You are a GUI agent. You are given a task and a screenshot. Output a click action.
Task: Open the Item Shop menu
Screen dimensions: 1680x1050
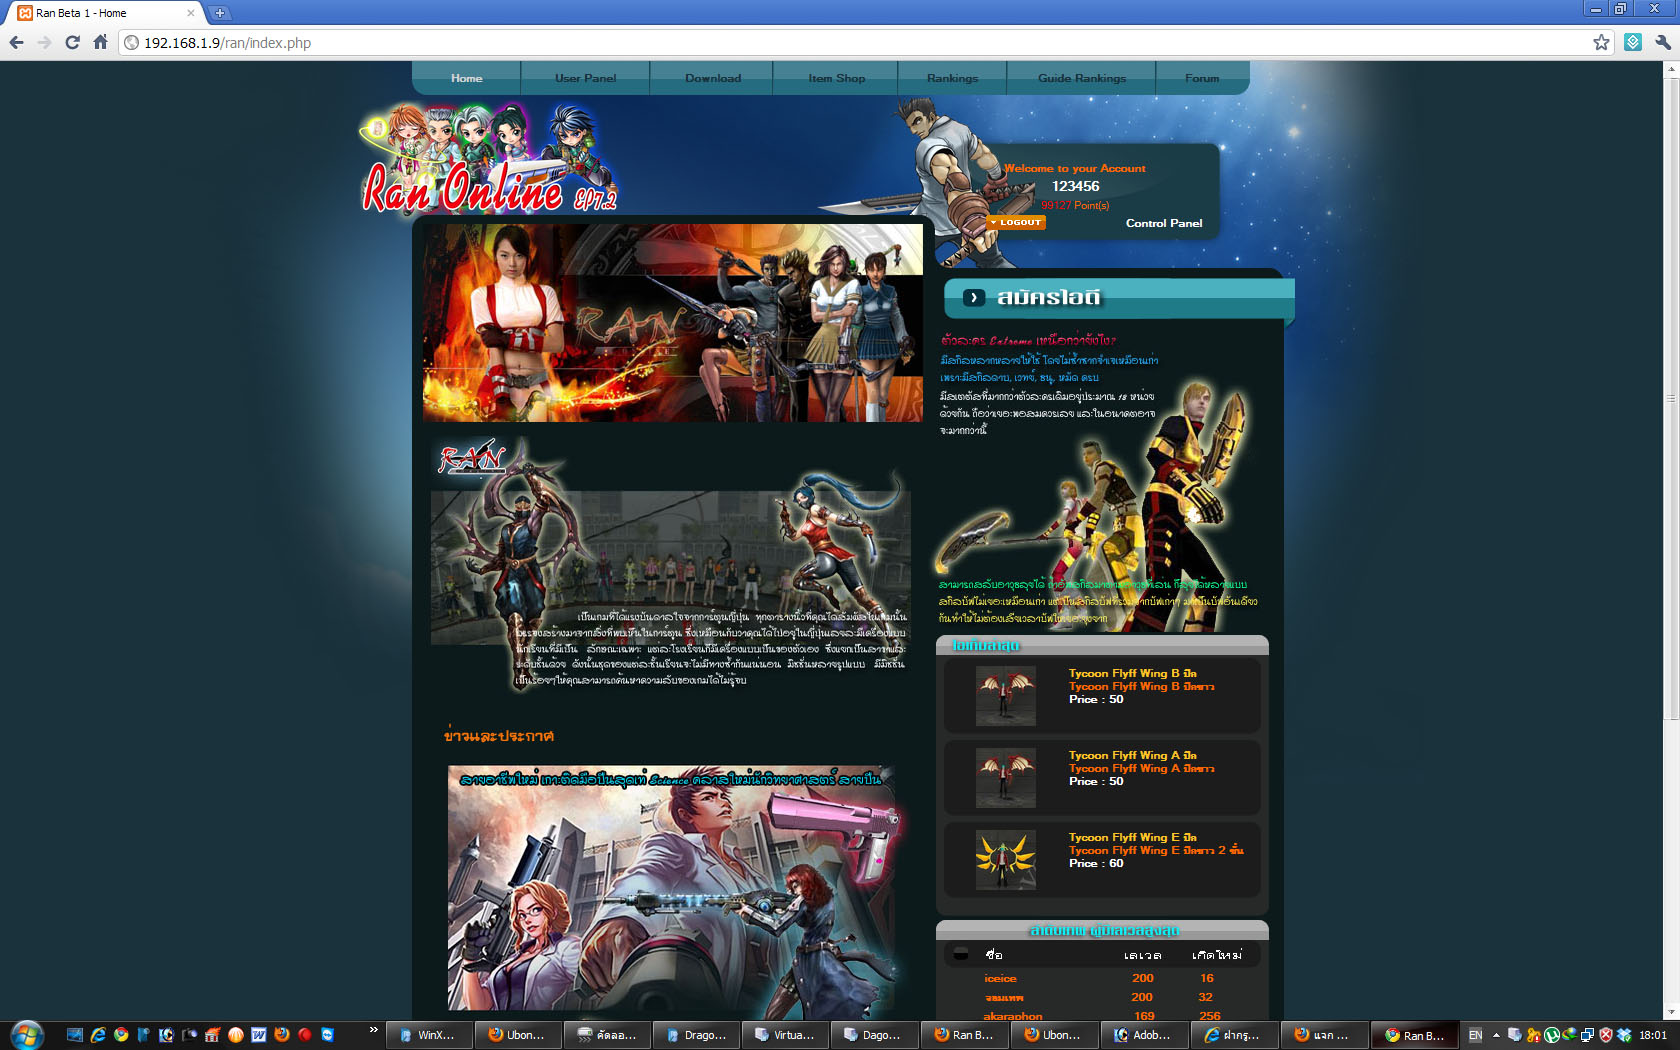[836, 78]
